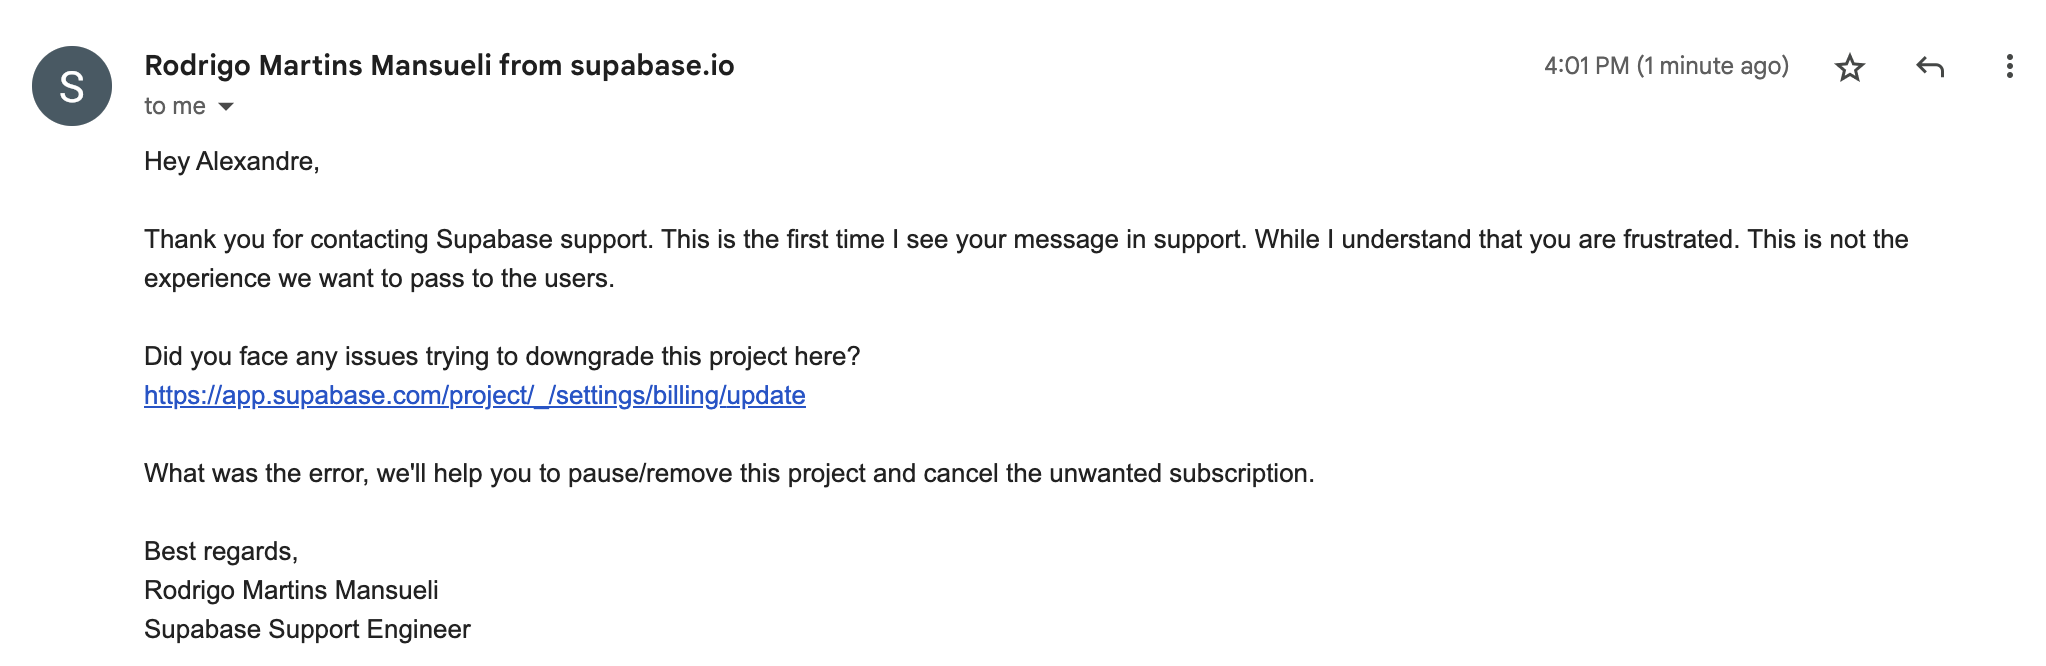This screenshot has height=666, width=2046.
Task: Click the "4:01 PM (1 minute ago)" timestamp
Action: [1665, 66]
